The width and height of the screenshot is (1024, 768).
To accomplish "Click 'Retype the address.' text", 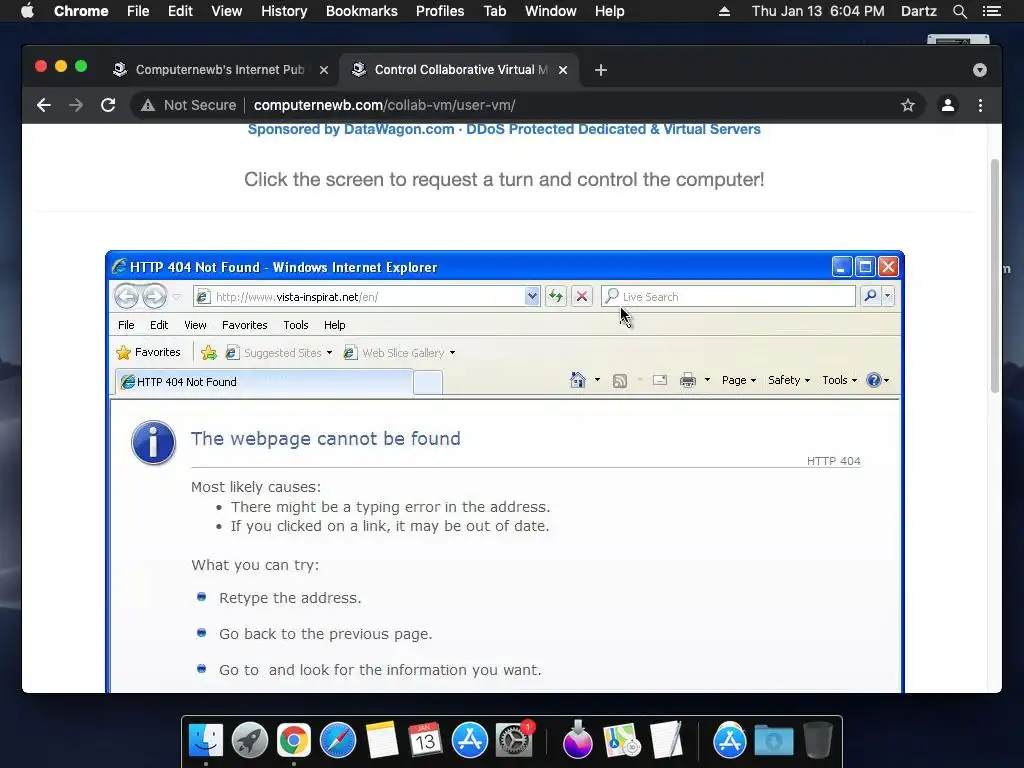I will pyautogui.click(x=290, y=598).
